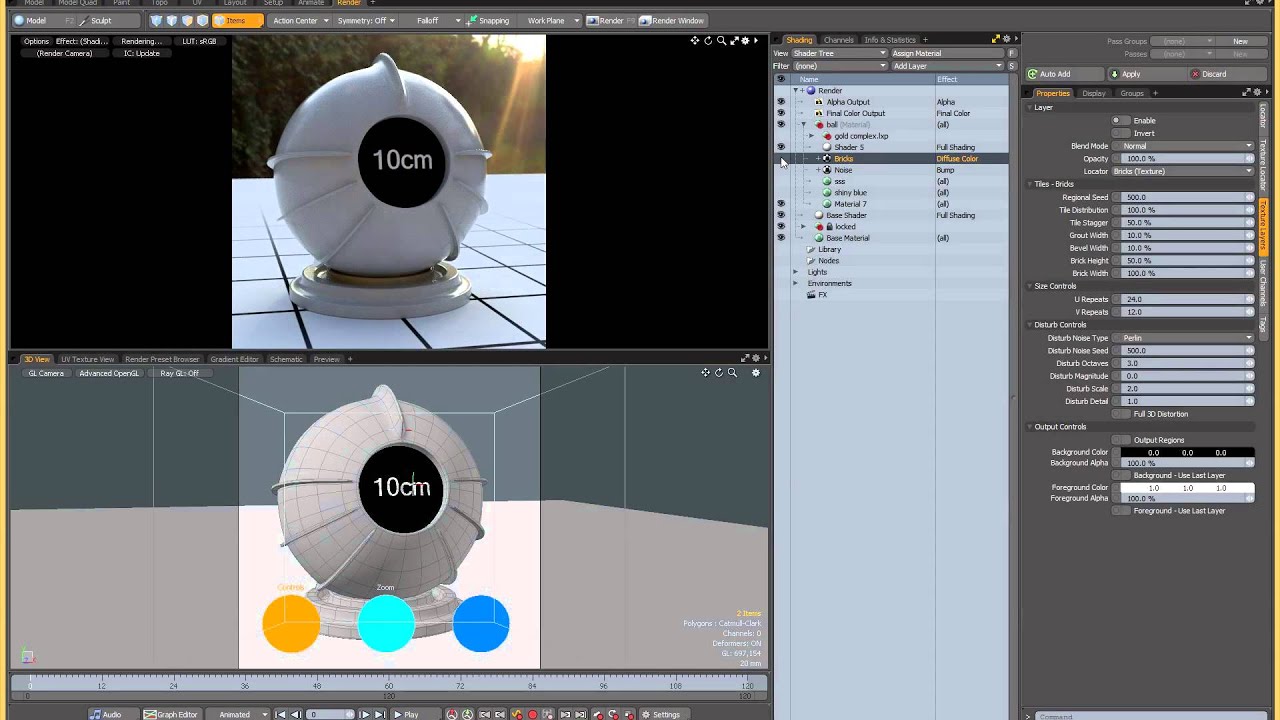Activate the Items selection mode
The image size is (1280, 720).
[237, 20]
